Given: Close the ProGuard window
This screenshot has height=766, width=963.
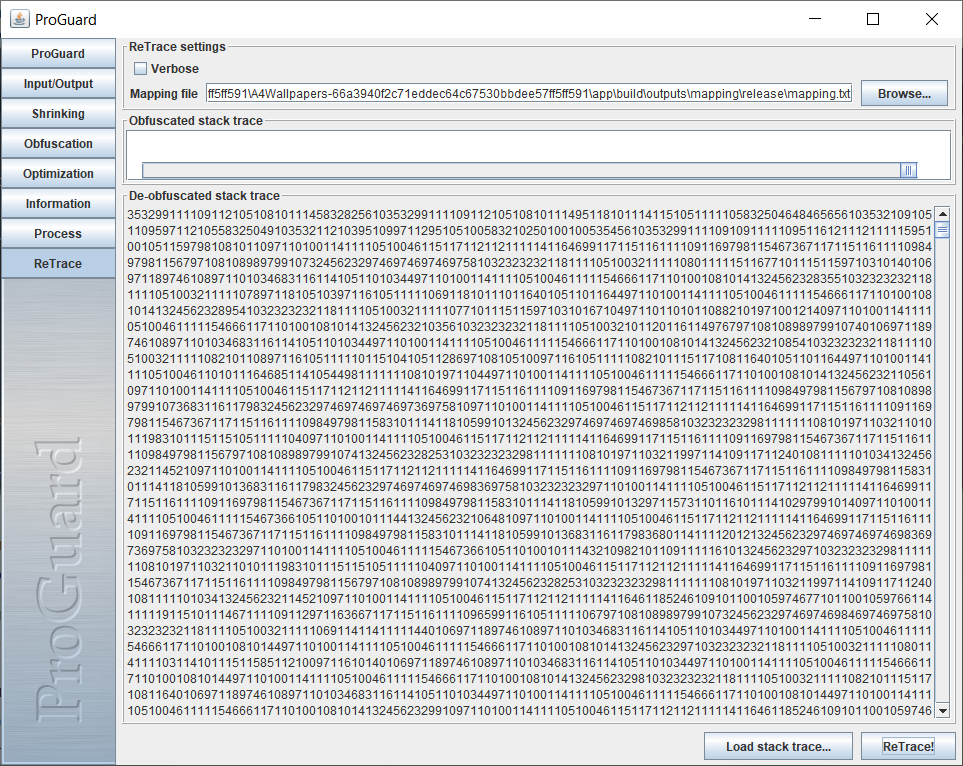Looking at the screenshot, I should [932, 19].
